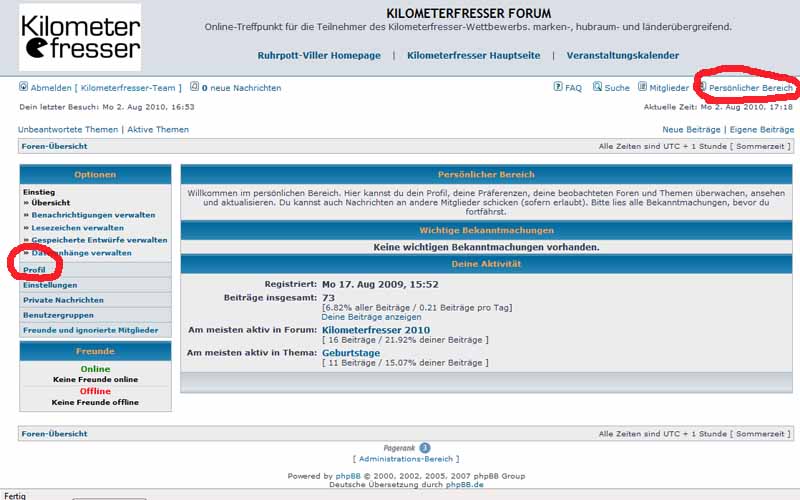Open the Administrations-Bereich link
The image size is (800, 500).
(406, 459)
